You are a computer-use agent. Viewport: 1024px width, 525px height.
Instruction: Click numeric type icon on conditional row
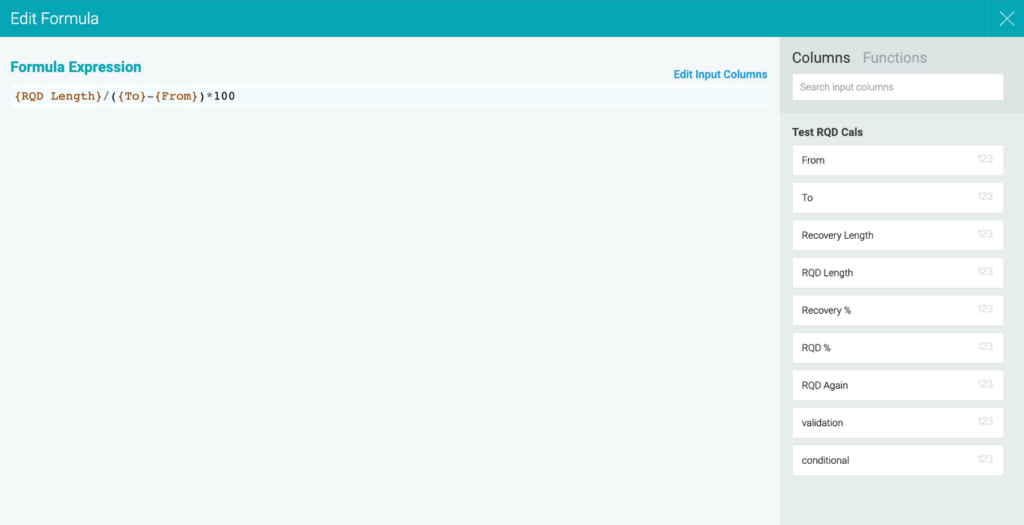click(x=985, y=459)
